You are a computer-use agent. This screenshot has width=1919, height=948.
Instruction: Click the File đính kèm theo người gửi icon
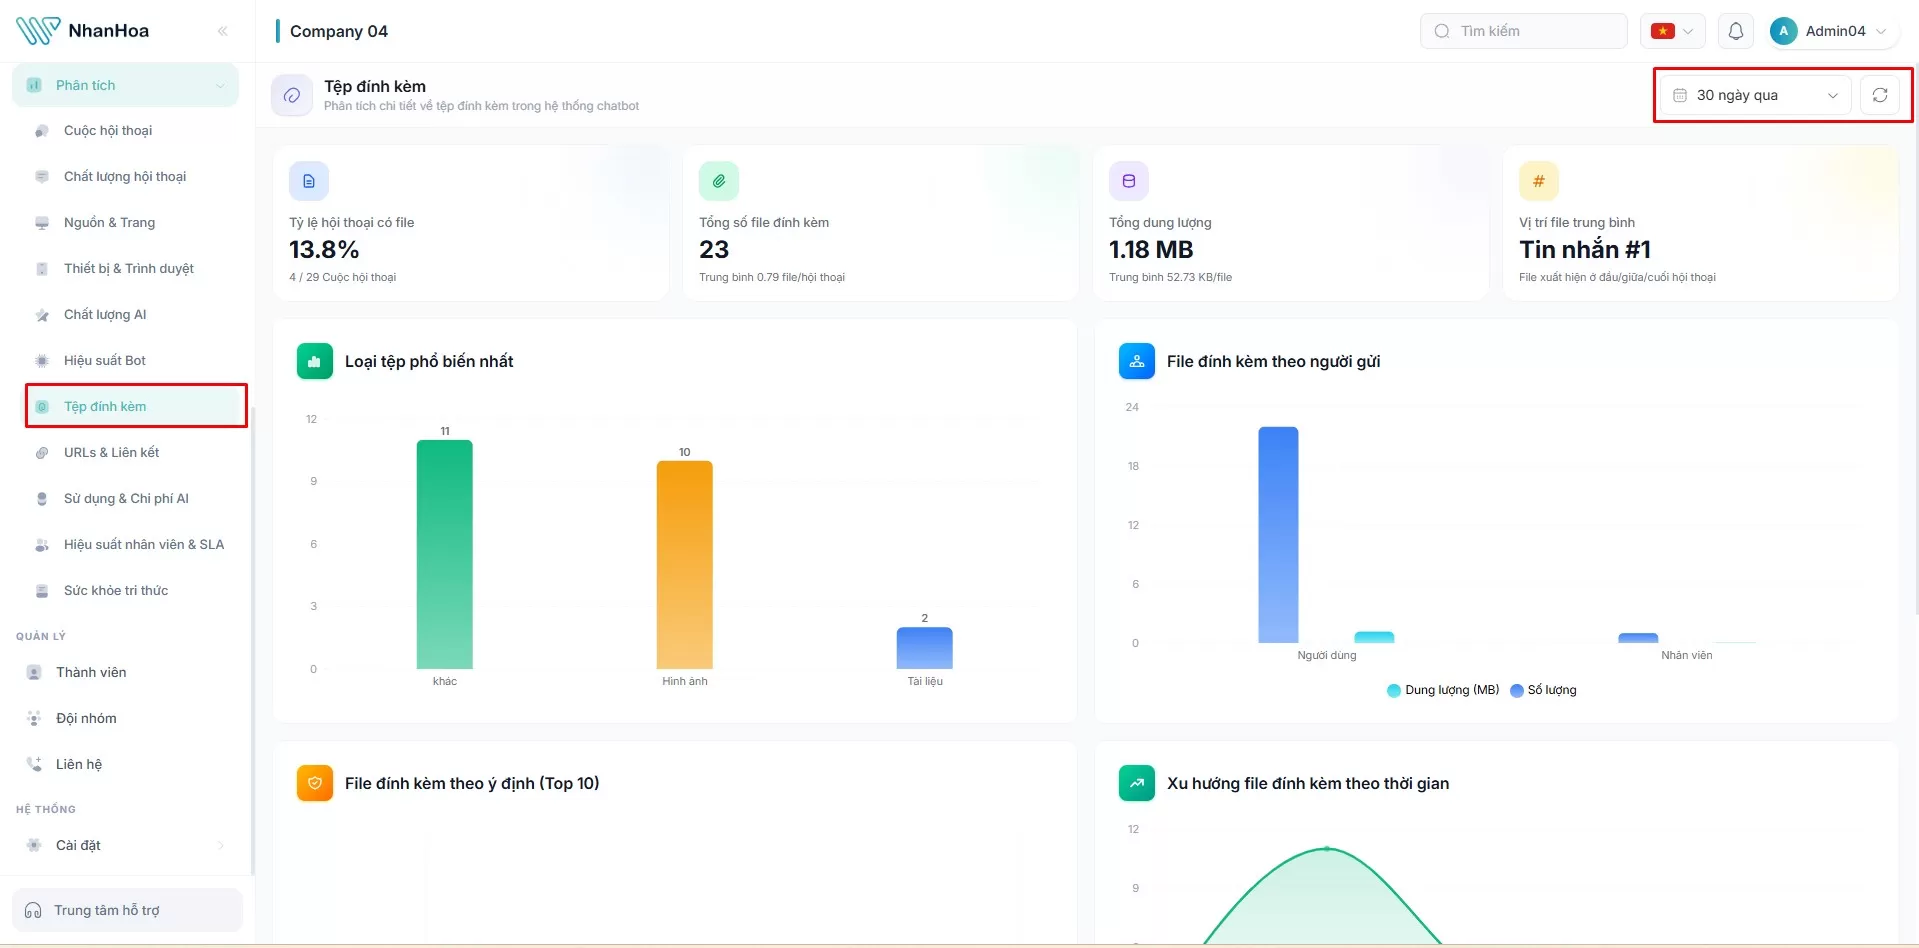click(1137, 361)
